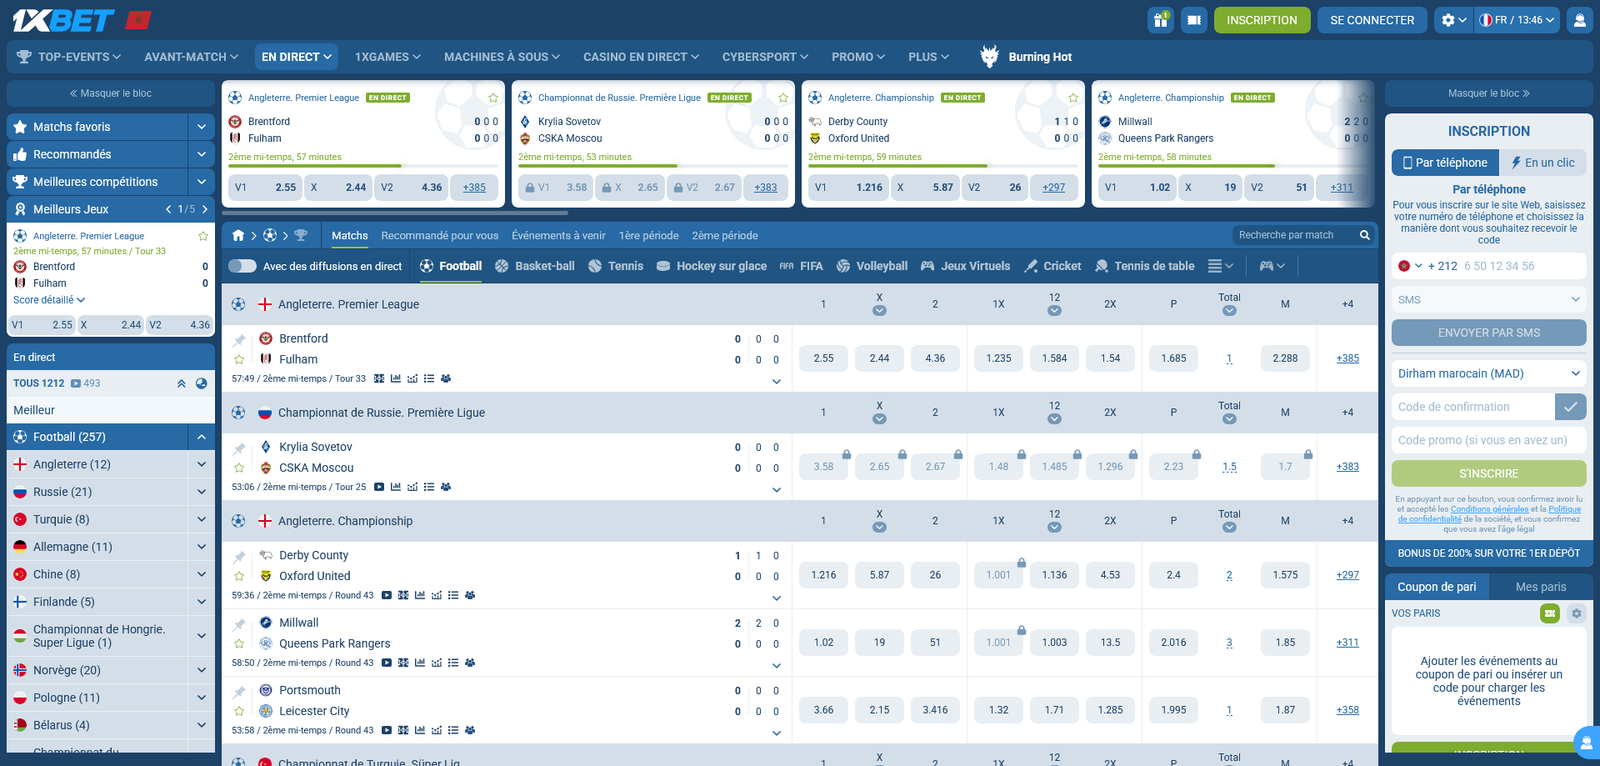Favorite the Derby County top card star
Screen dimensions: 1600x766
(x=1073, y=98)
